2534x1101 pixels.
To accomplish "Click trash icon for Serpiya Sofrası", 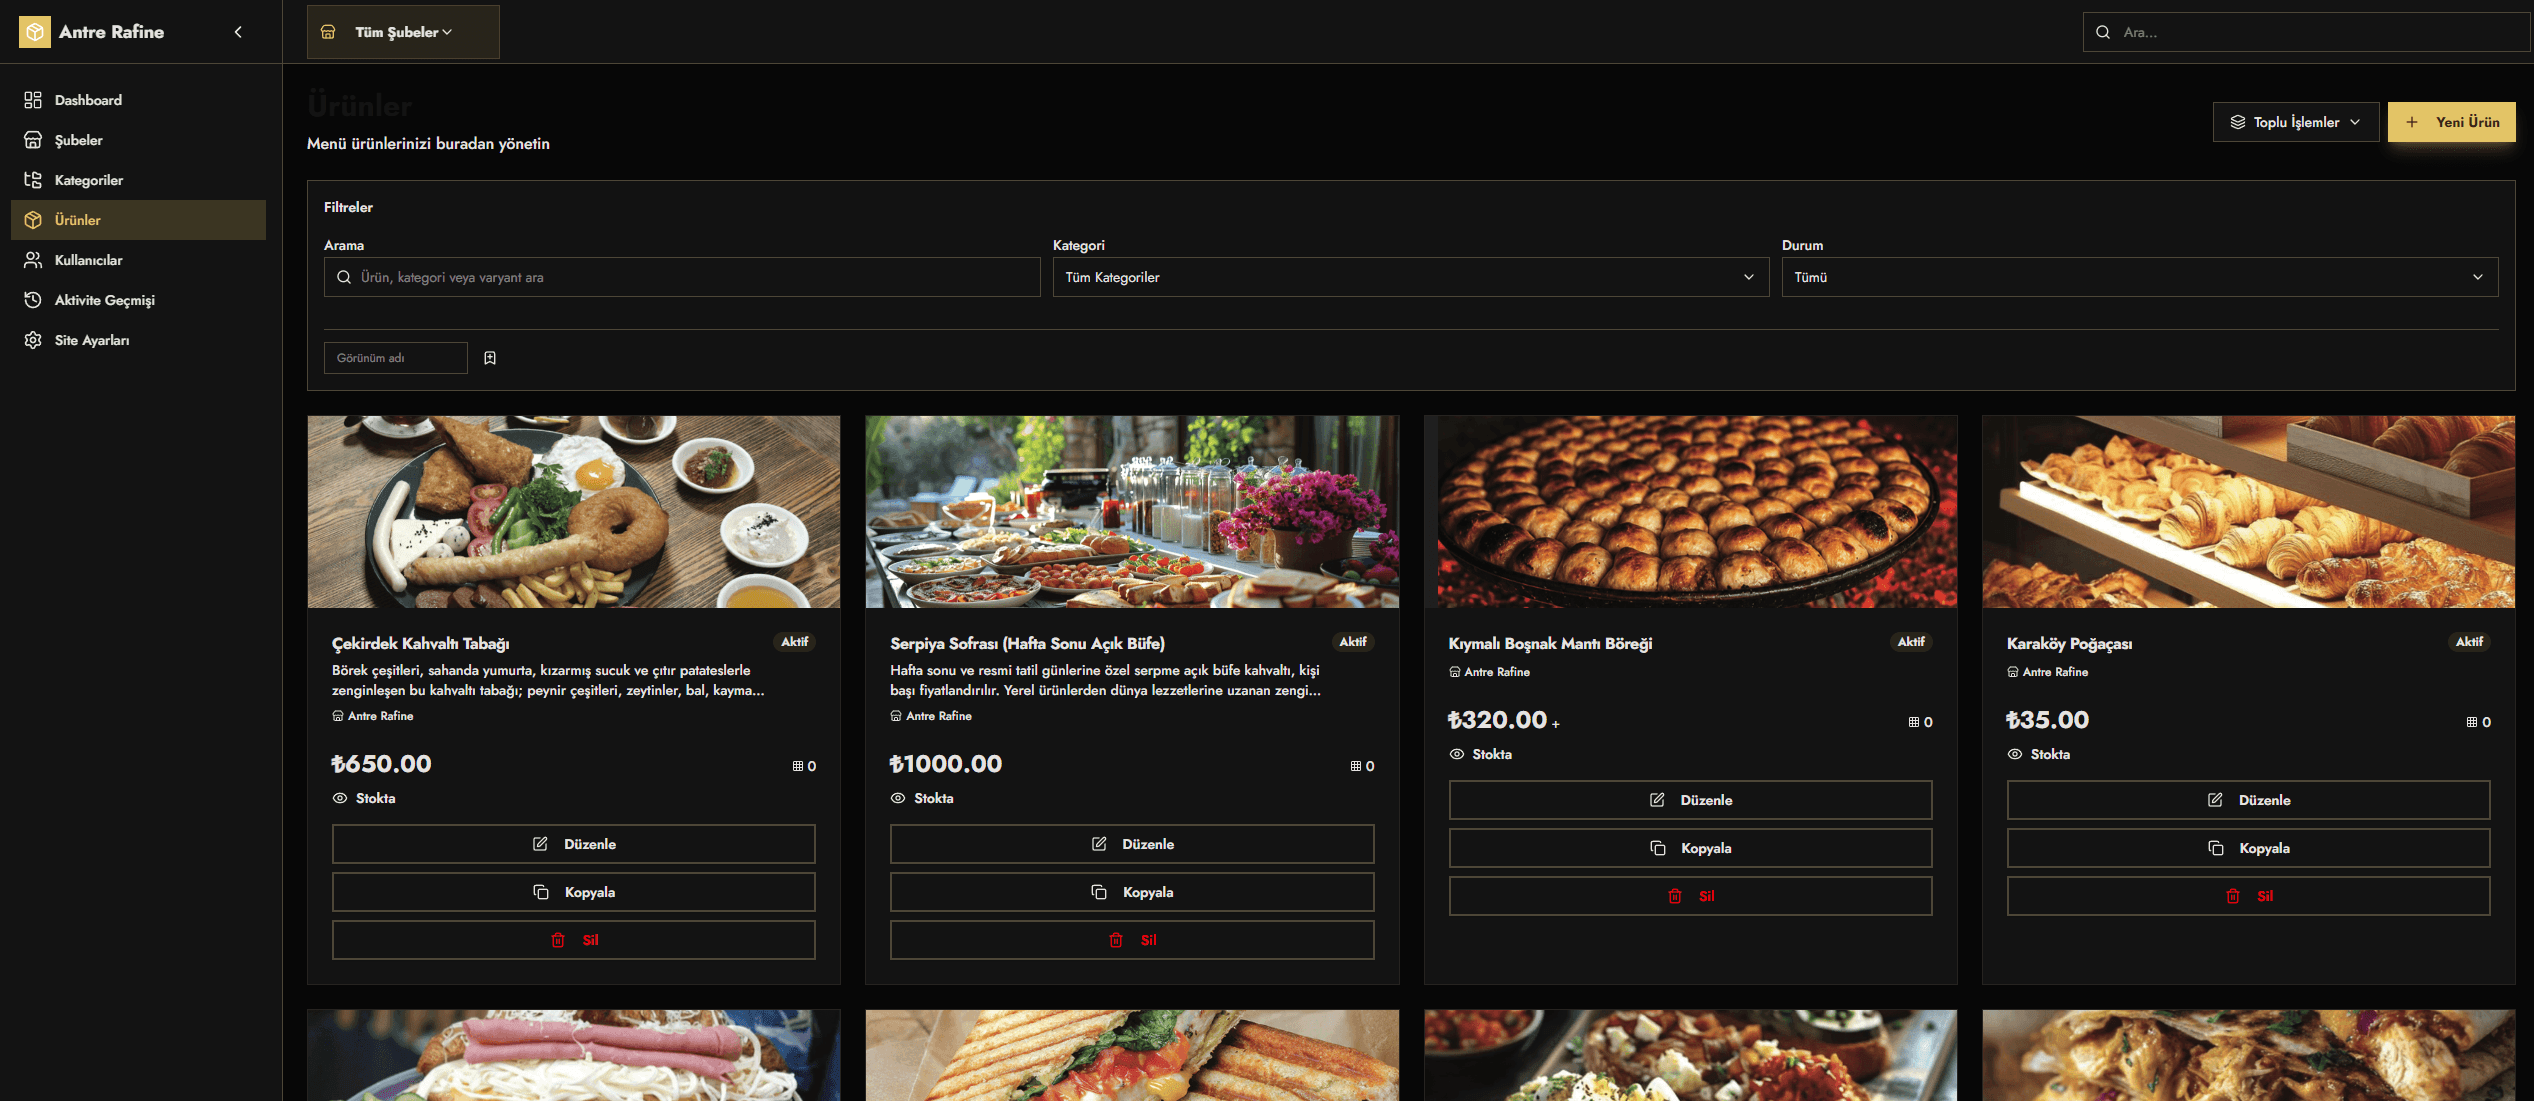I will 1116,940.
